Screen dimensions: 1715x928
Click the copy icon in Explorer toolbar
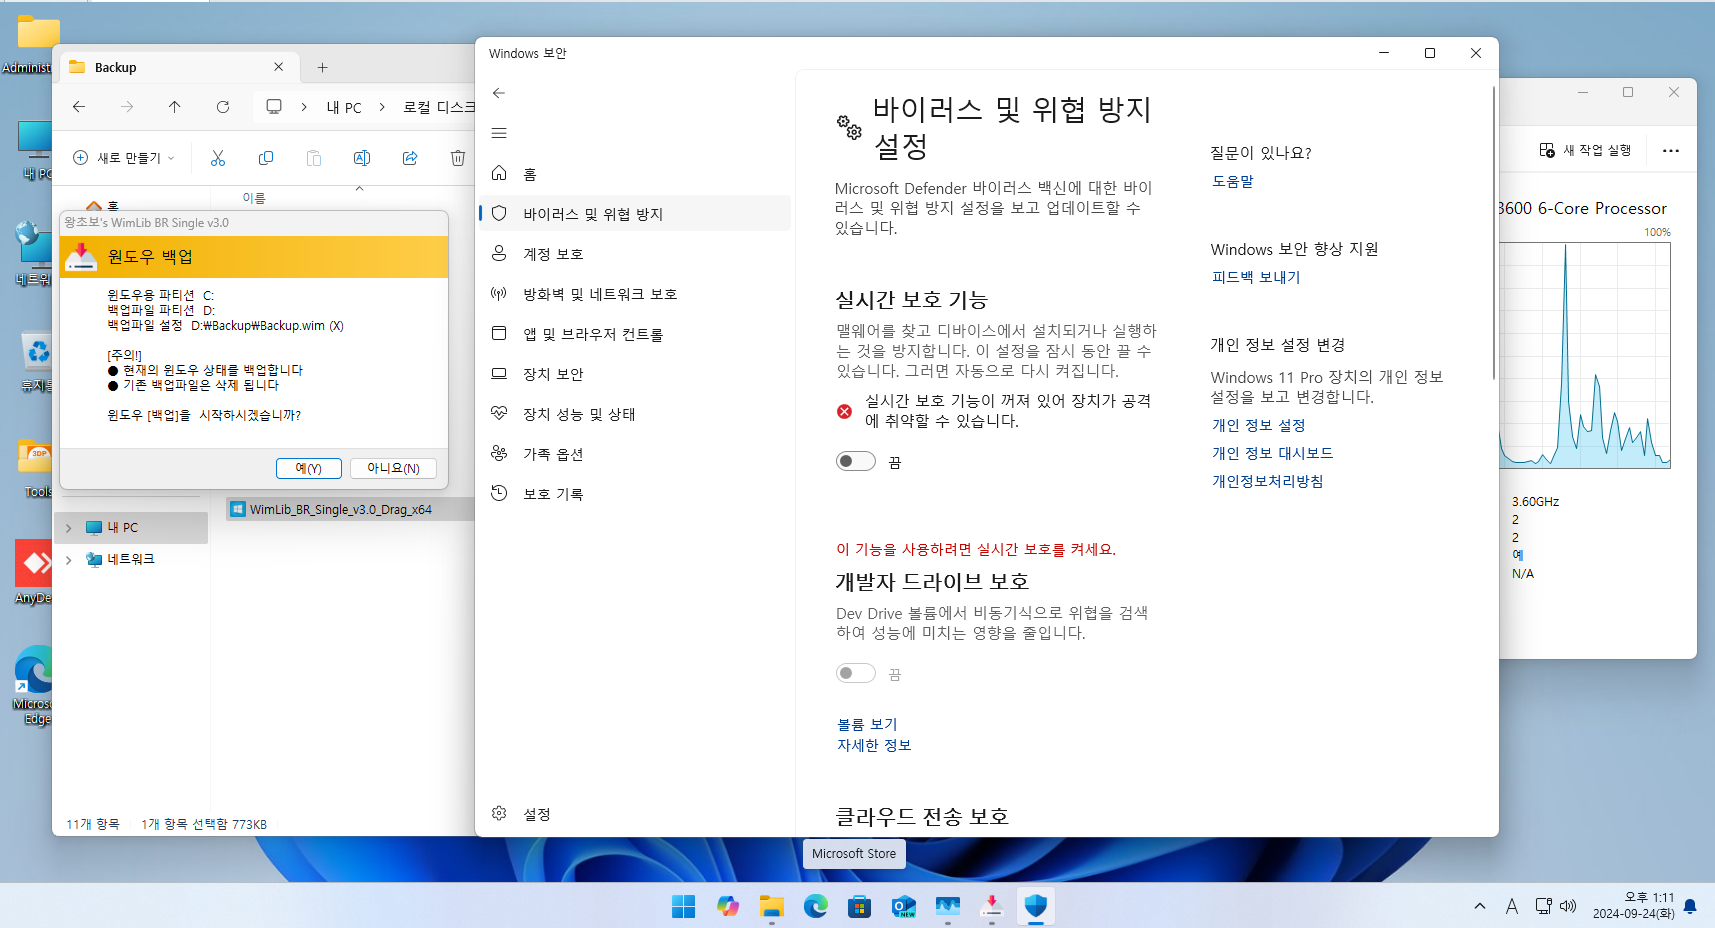[266, 158]
